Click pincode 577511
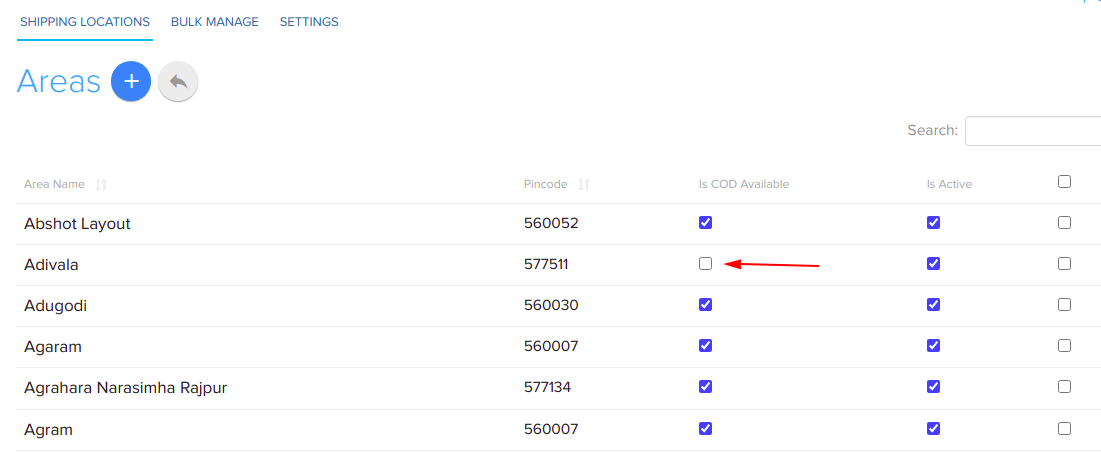The height and width of the screenshot is (453, 1101). (x=546, y=265)
